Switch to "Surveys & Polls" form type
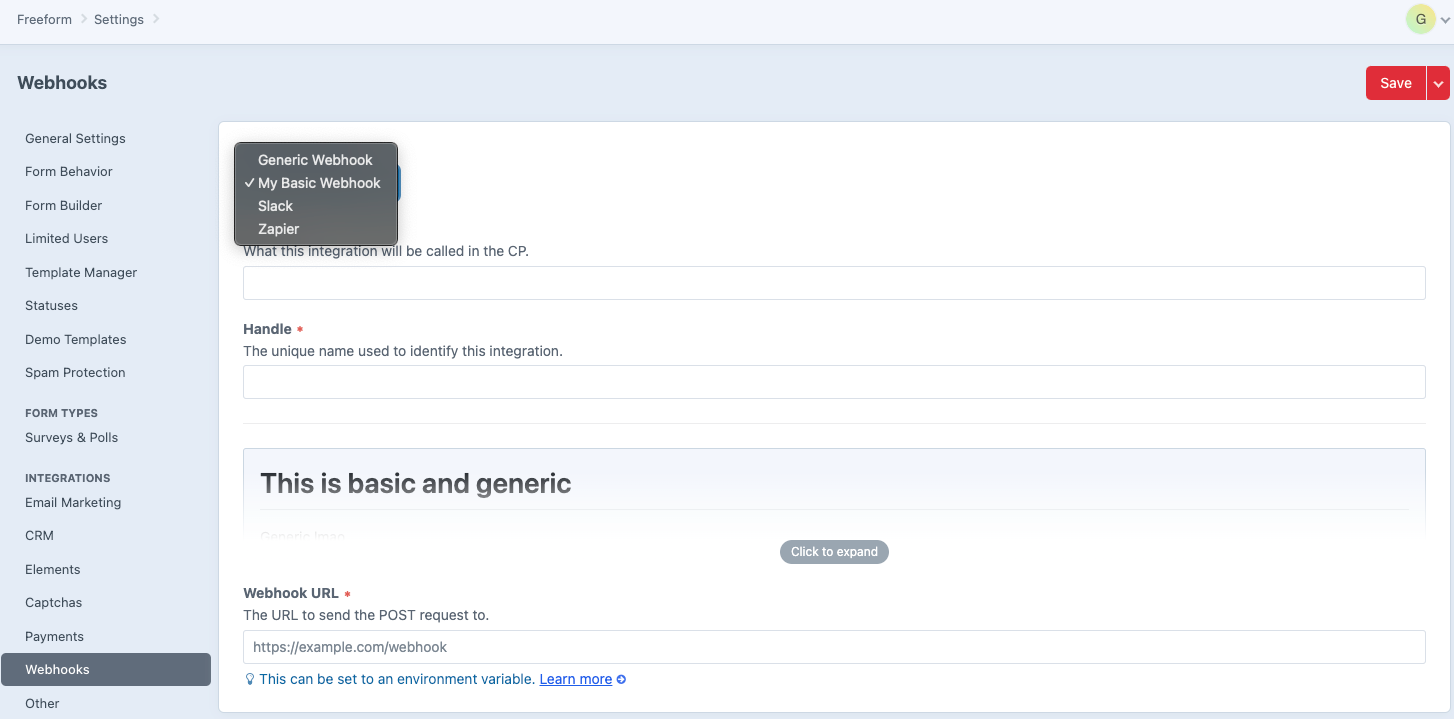The width and height of the screenshot is (1454, 719). tap(71, 437)
